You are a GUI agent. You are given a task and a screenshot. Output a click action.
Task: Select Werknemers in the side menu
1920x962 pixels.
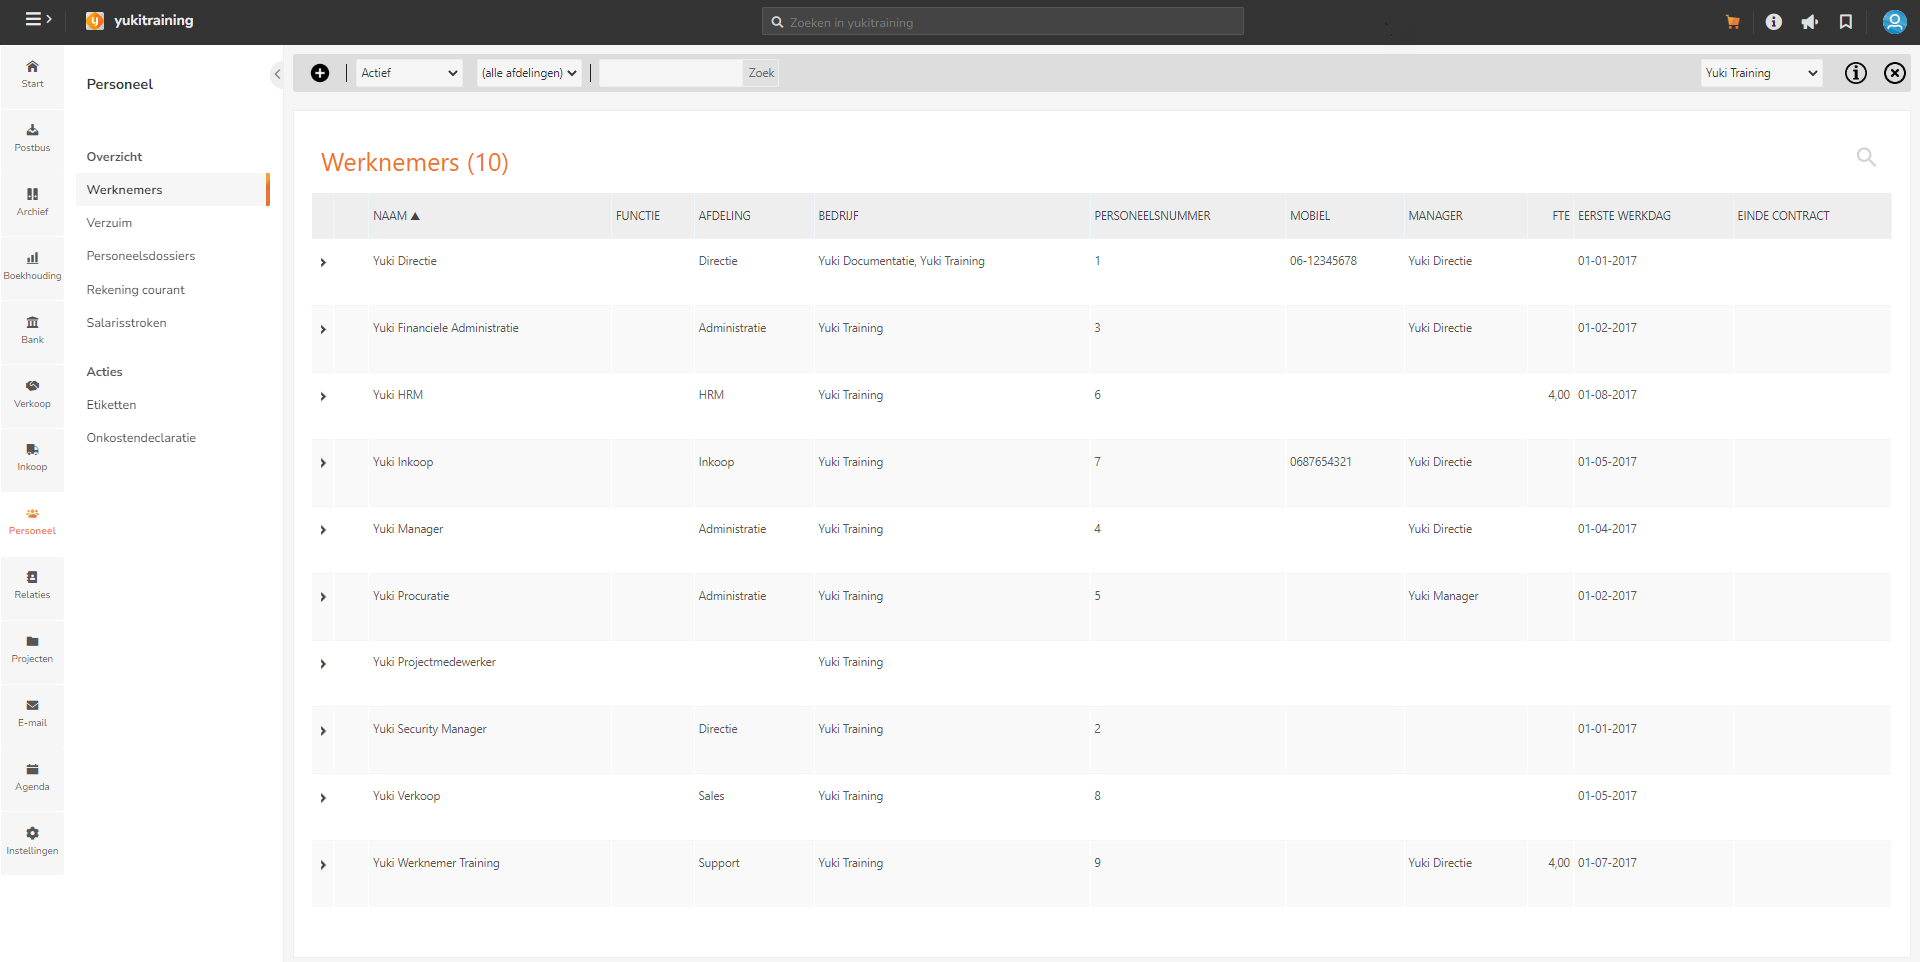(x=172, y=190)
